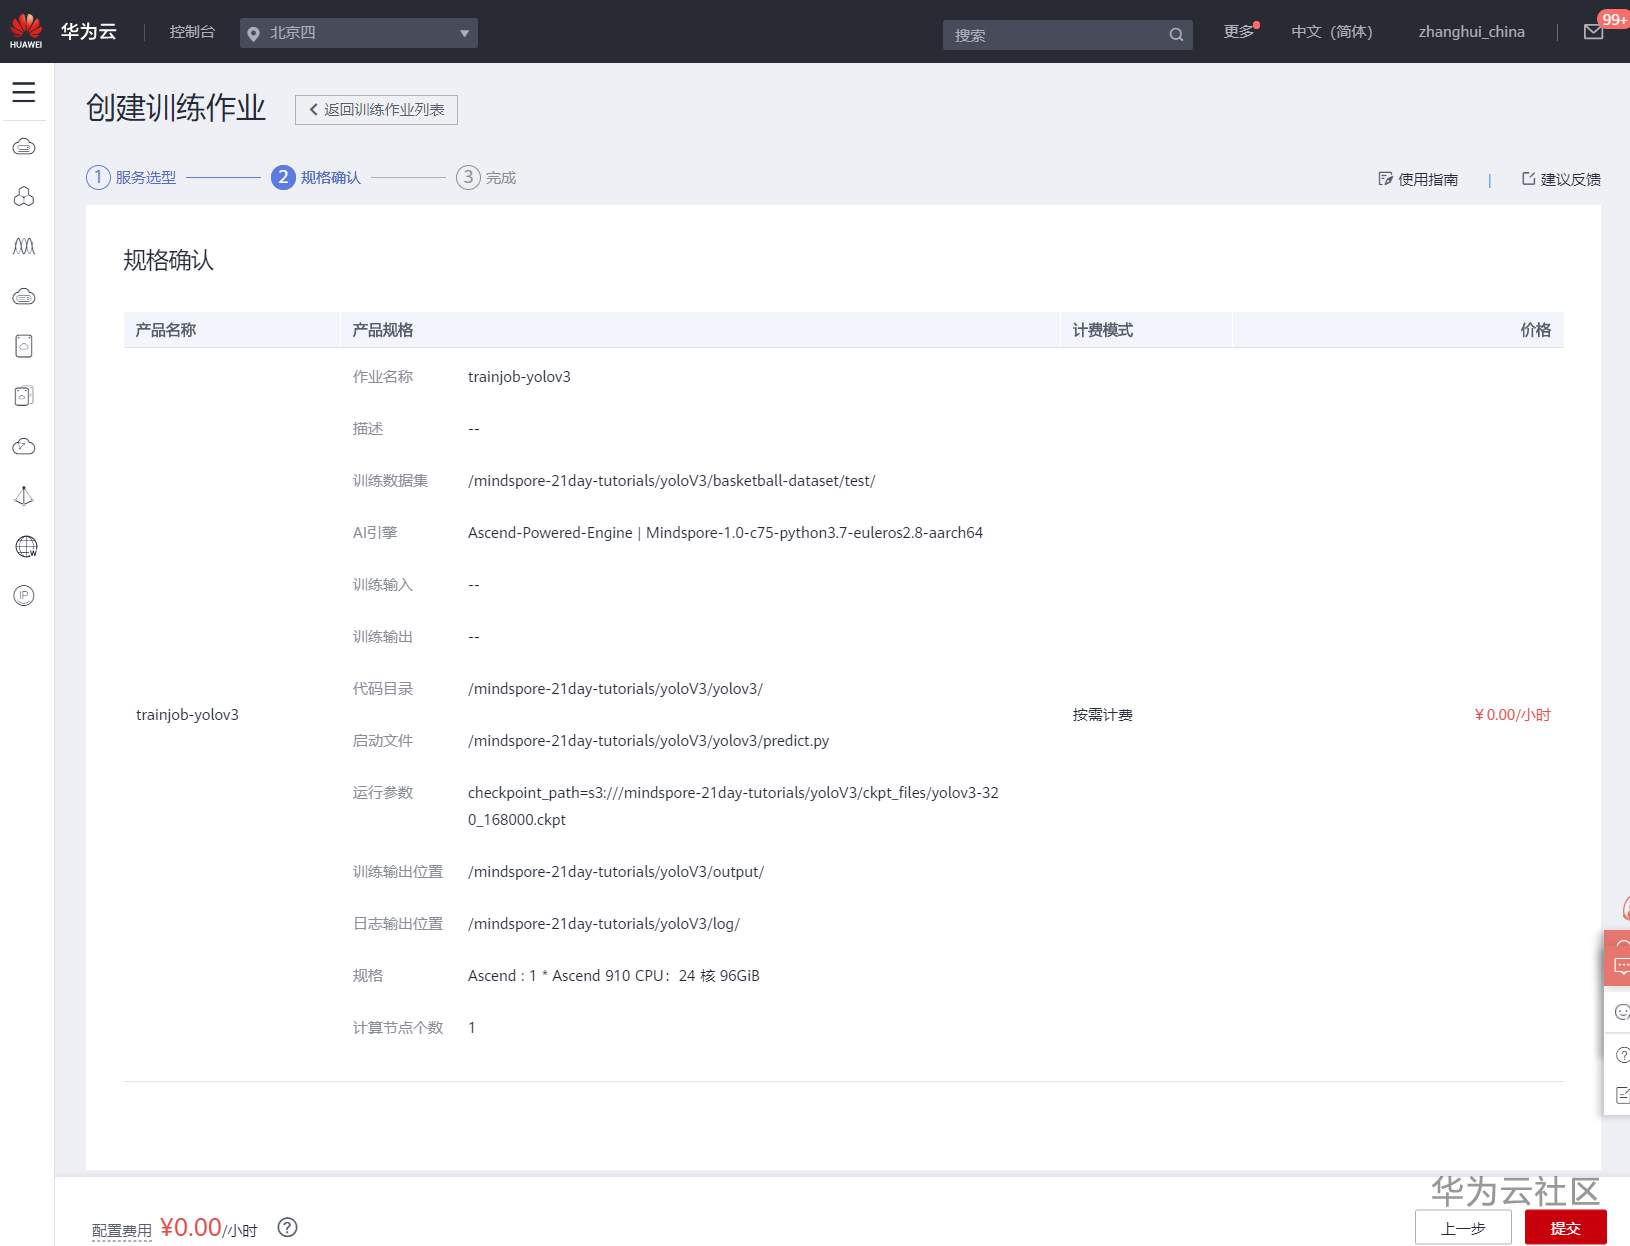Open the single disk with cloud sidebar icon

24,346
